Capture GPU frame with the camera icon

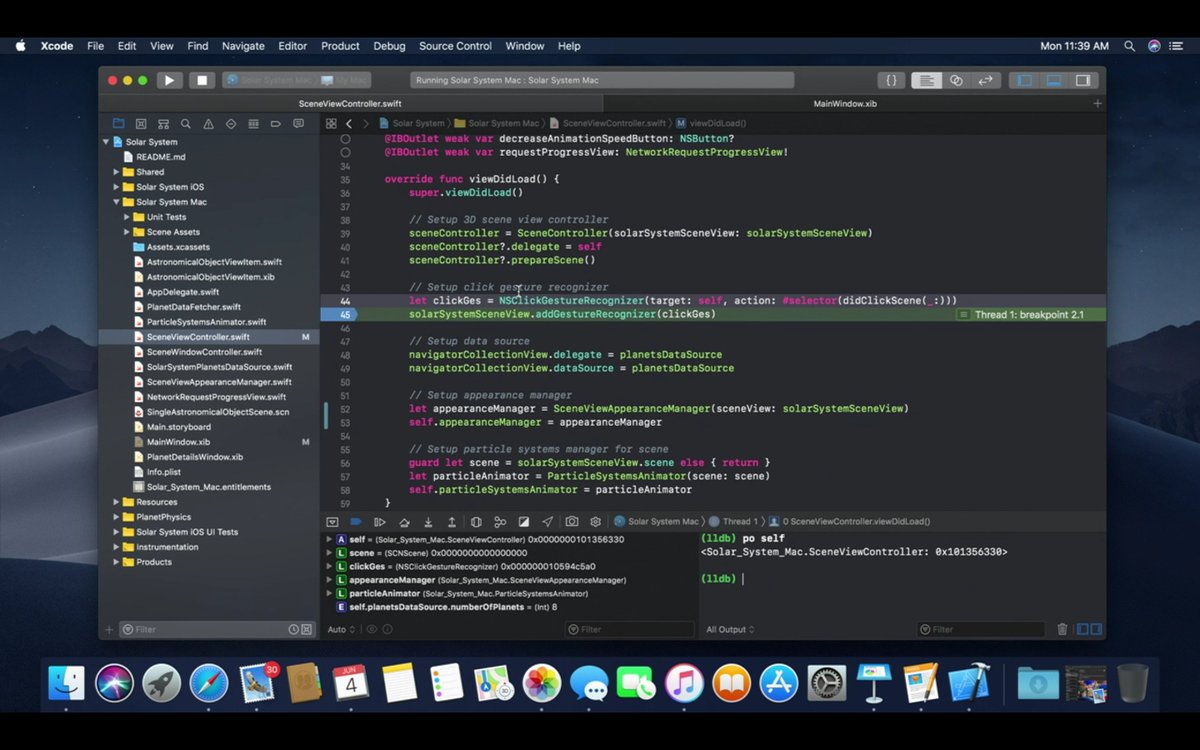click(x=572, y=522)
